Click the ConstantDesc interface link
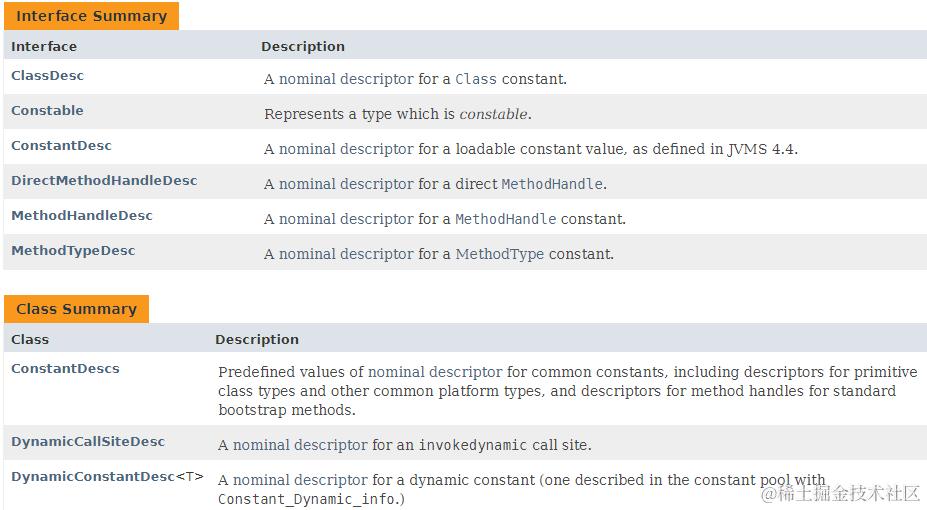 61,146
